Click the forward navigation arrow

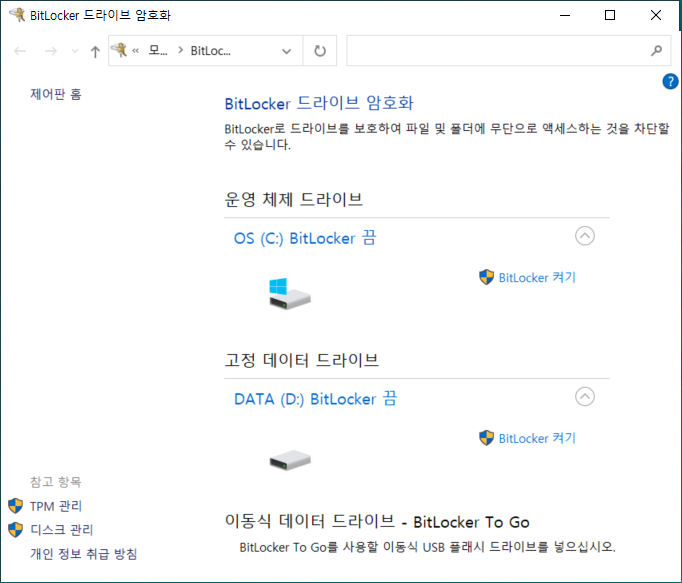pyautogui.click(x=51, y=51)
